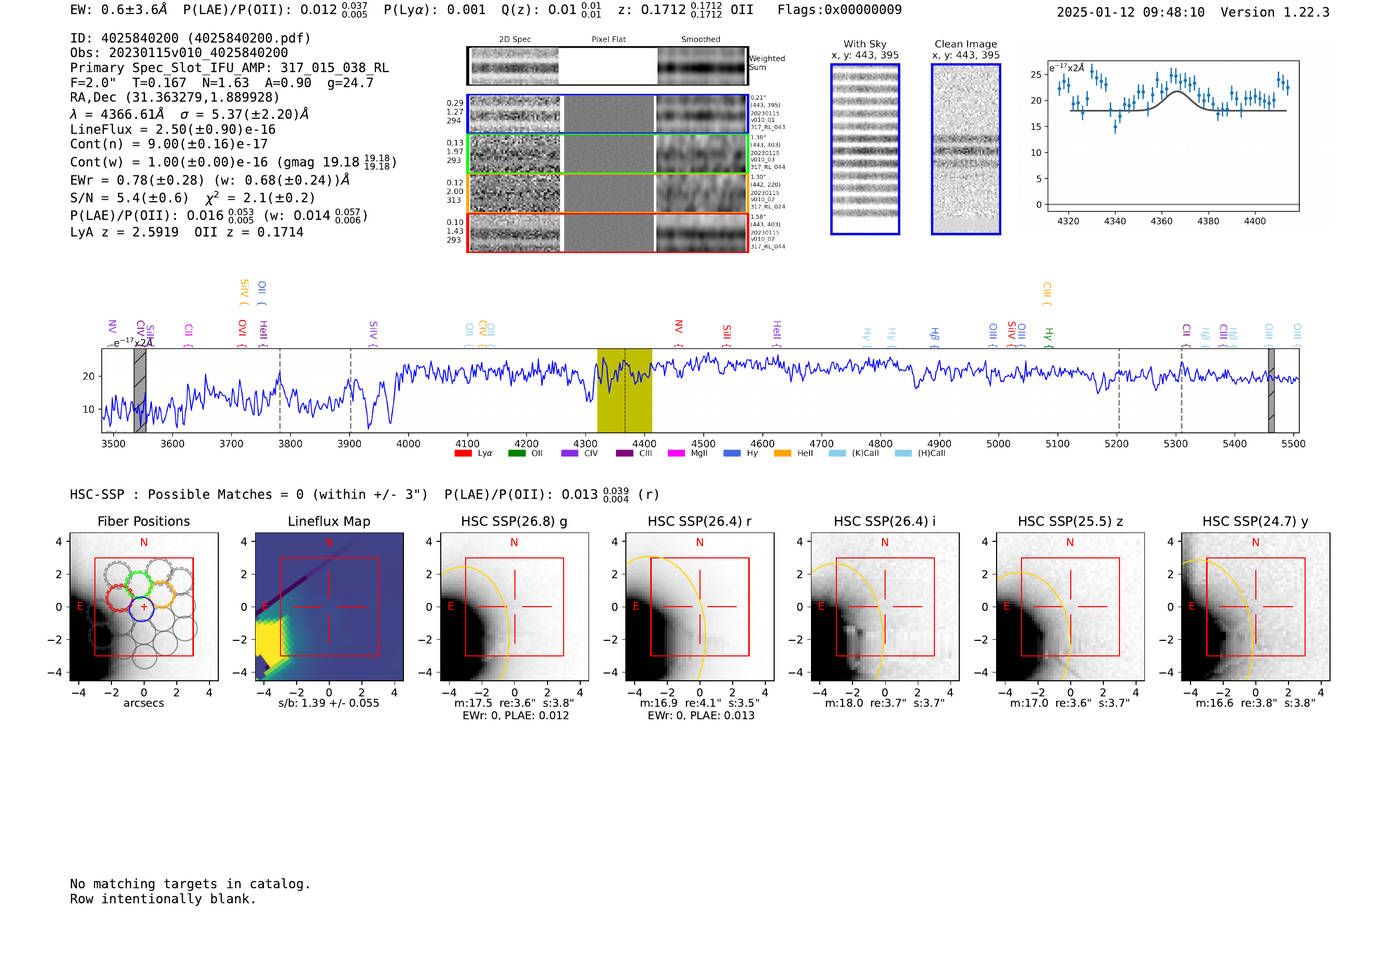This screenshot has height=953, width=1400.
Task: Click the green Hγ line label
Action: point(1049,335)
